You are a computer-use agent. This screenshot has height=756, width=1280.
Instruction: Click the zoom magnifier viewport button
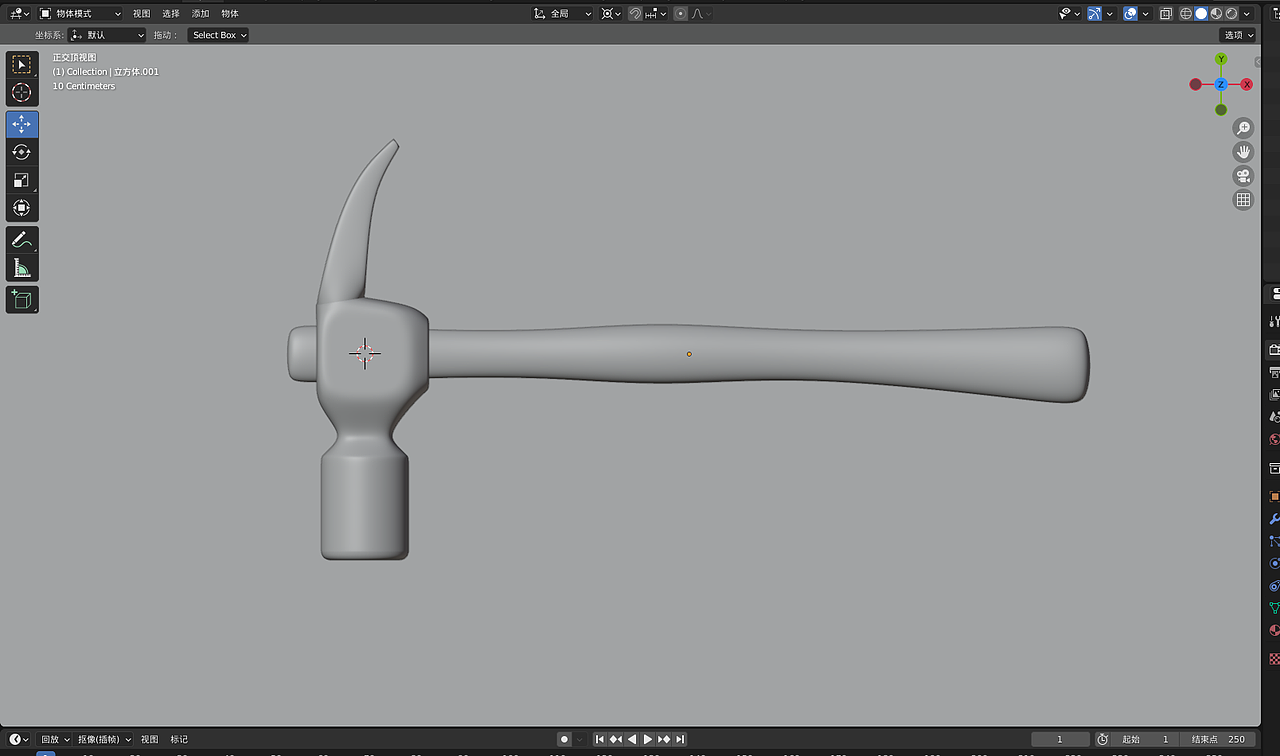1243,128
